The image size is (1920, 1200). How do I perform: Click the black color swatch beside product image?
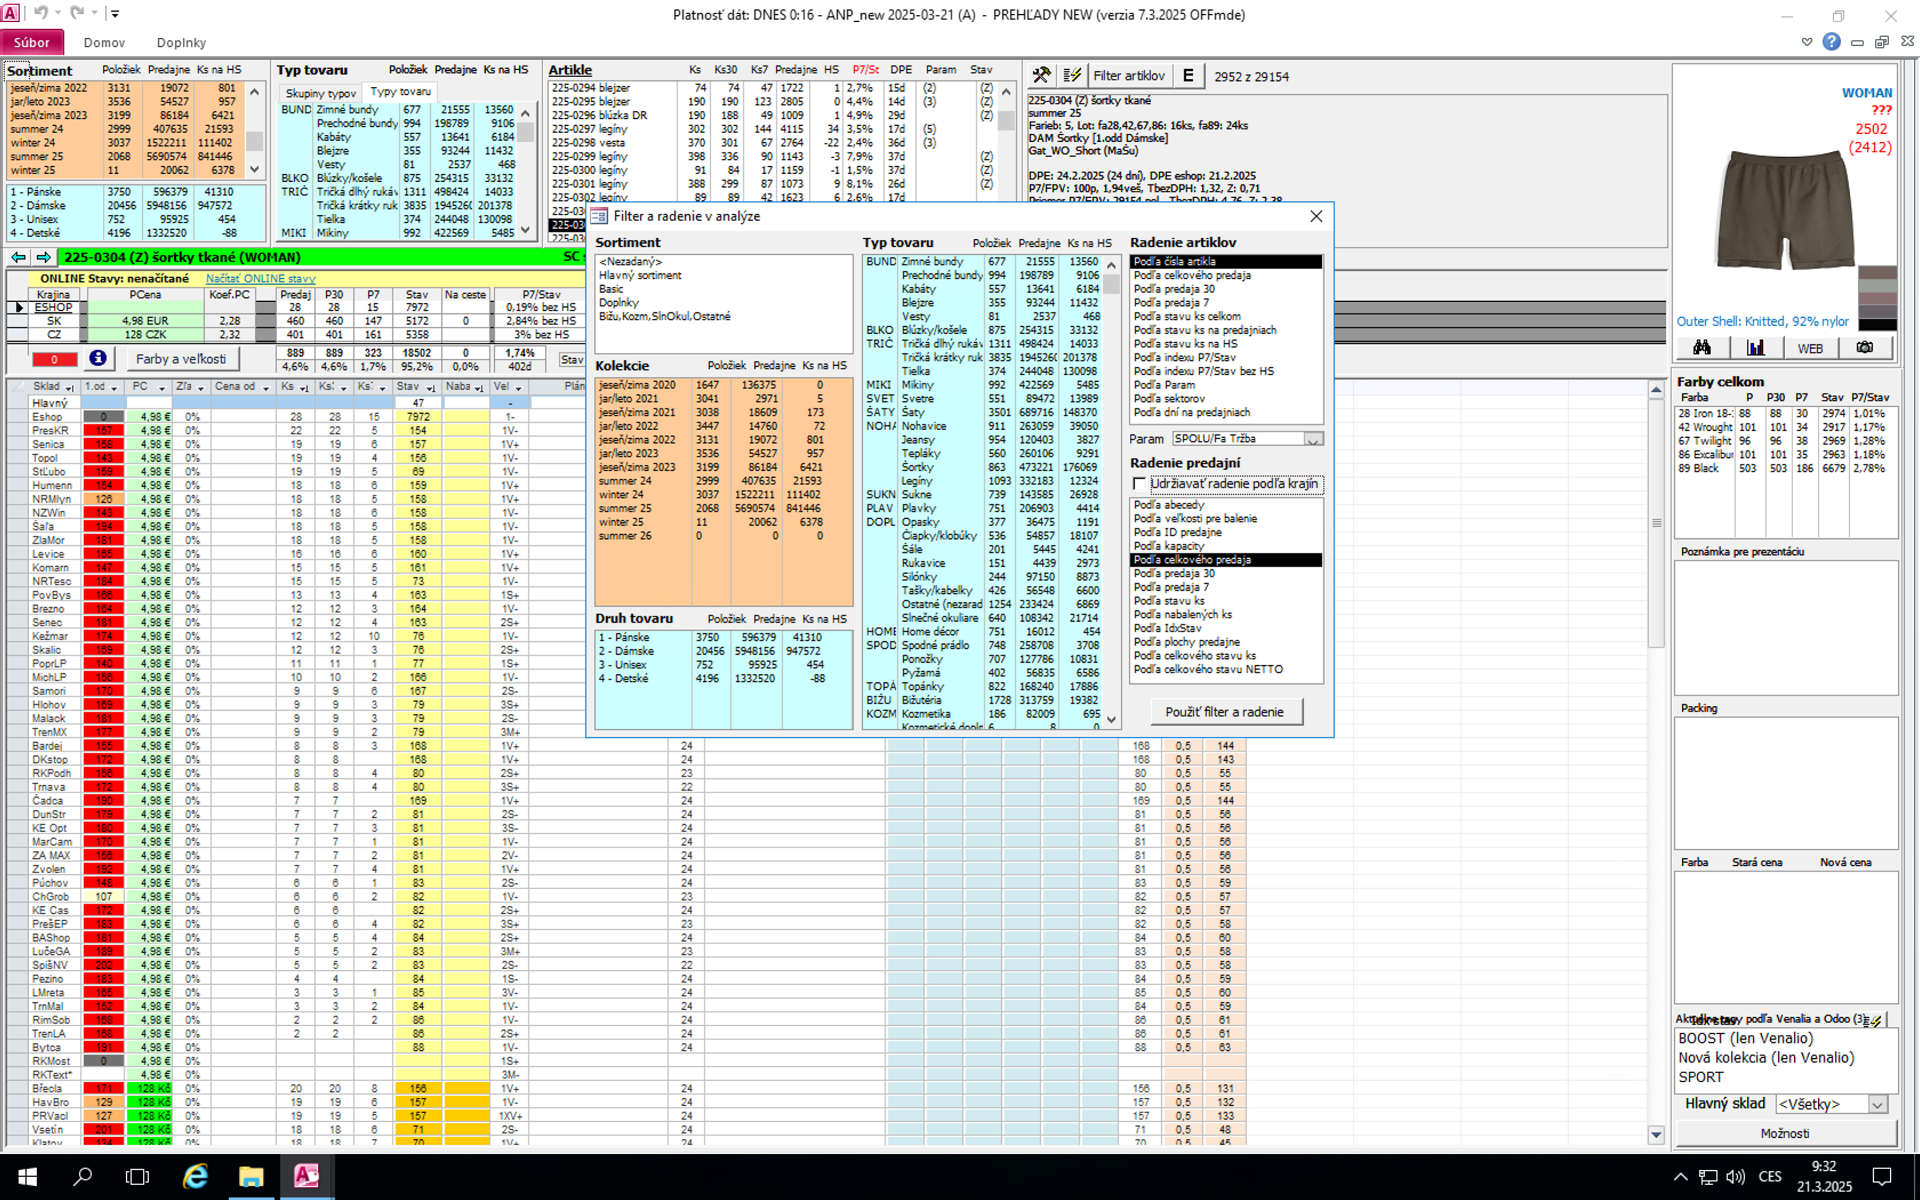[x=1877, y=323]
